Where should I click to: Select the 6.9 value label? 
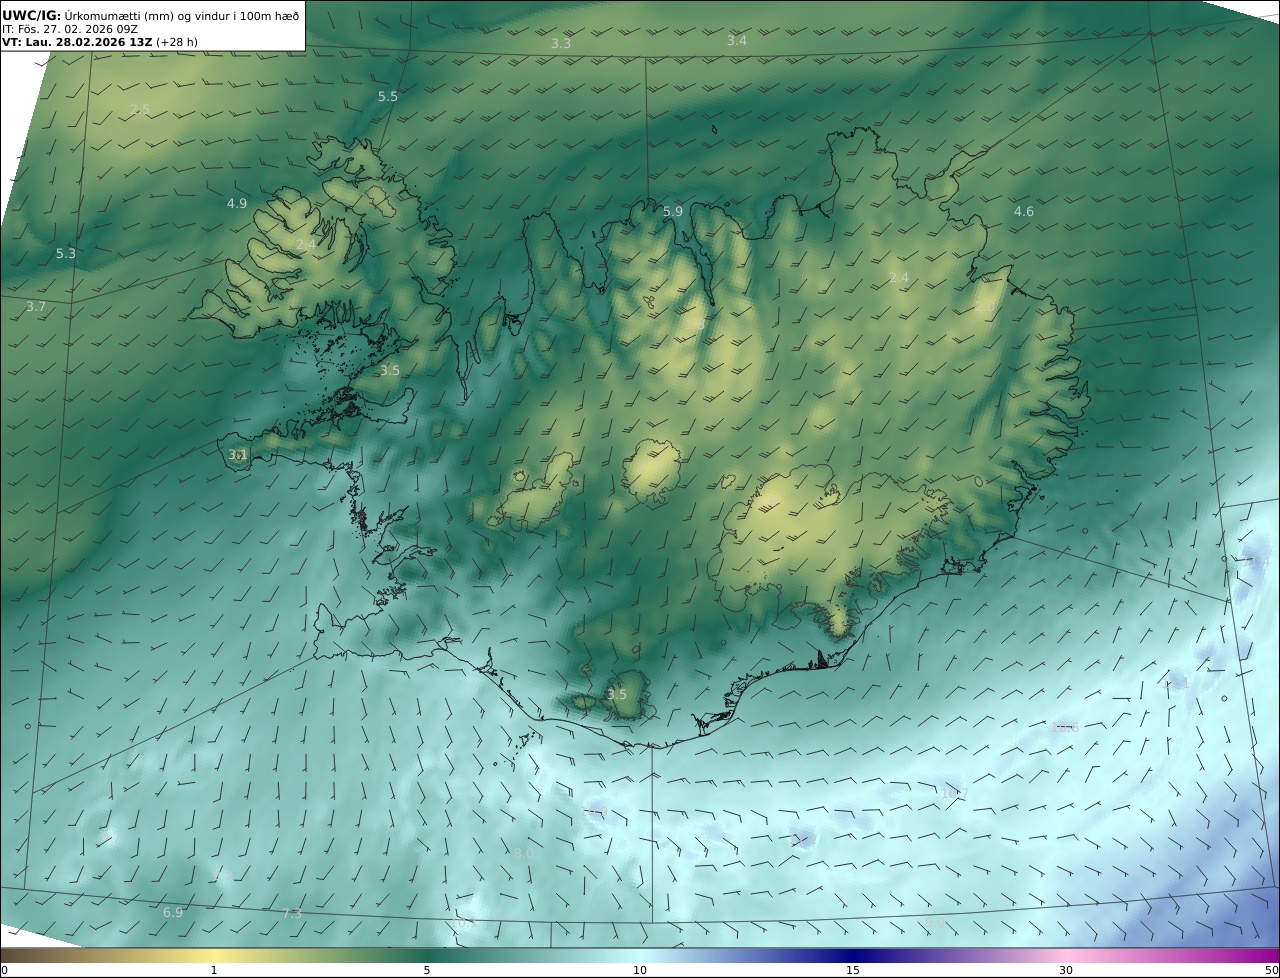[x=172, y=912]
